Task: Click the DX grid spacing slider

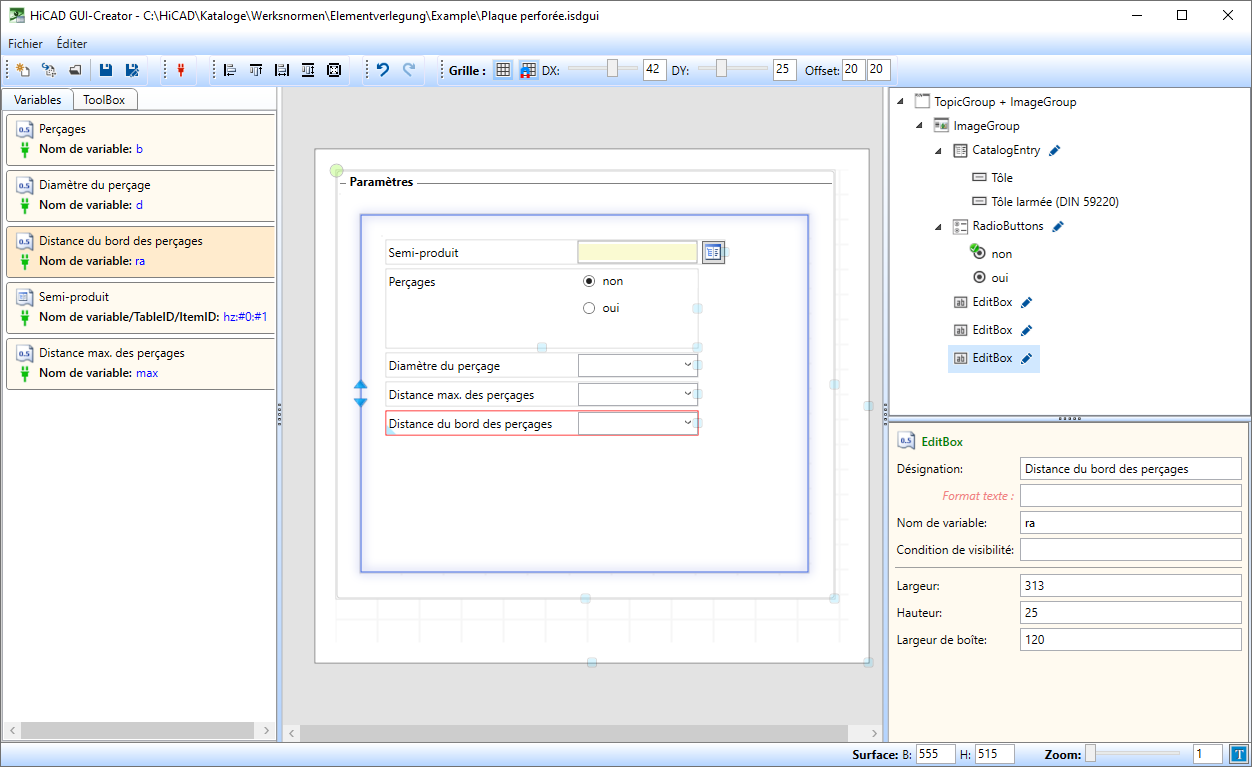Action: coord(612,69)
